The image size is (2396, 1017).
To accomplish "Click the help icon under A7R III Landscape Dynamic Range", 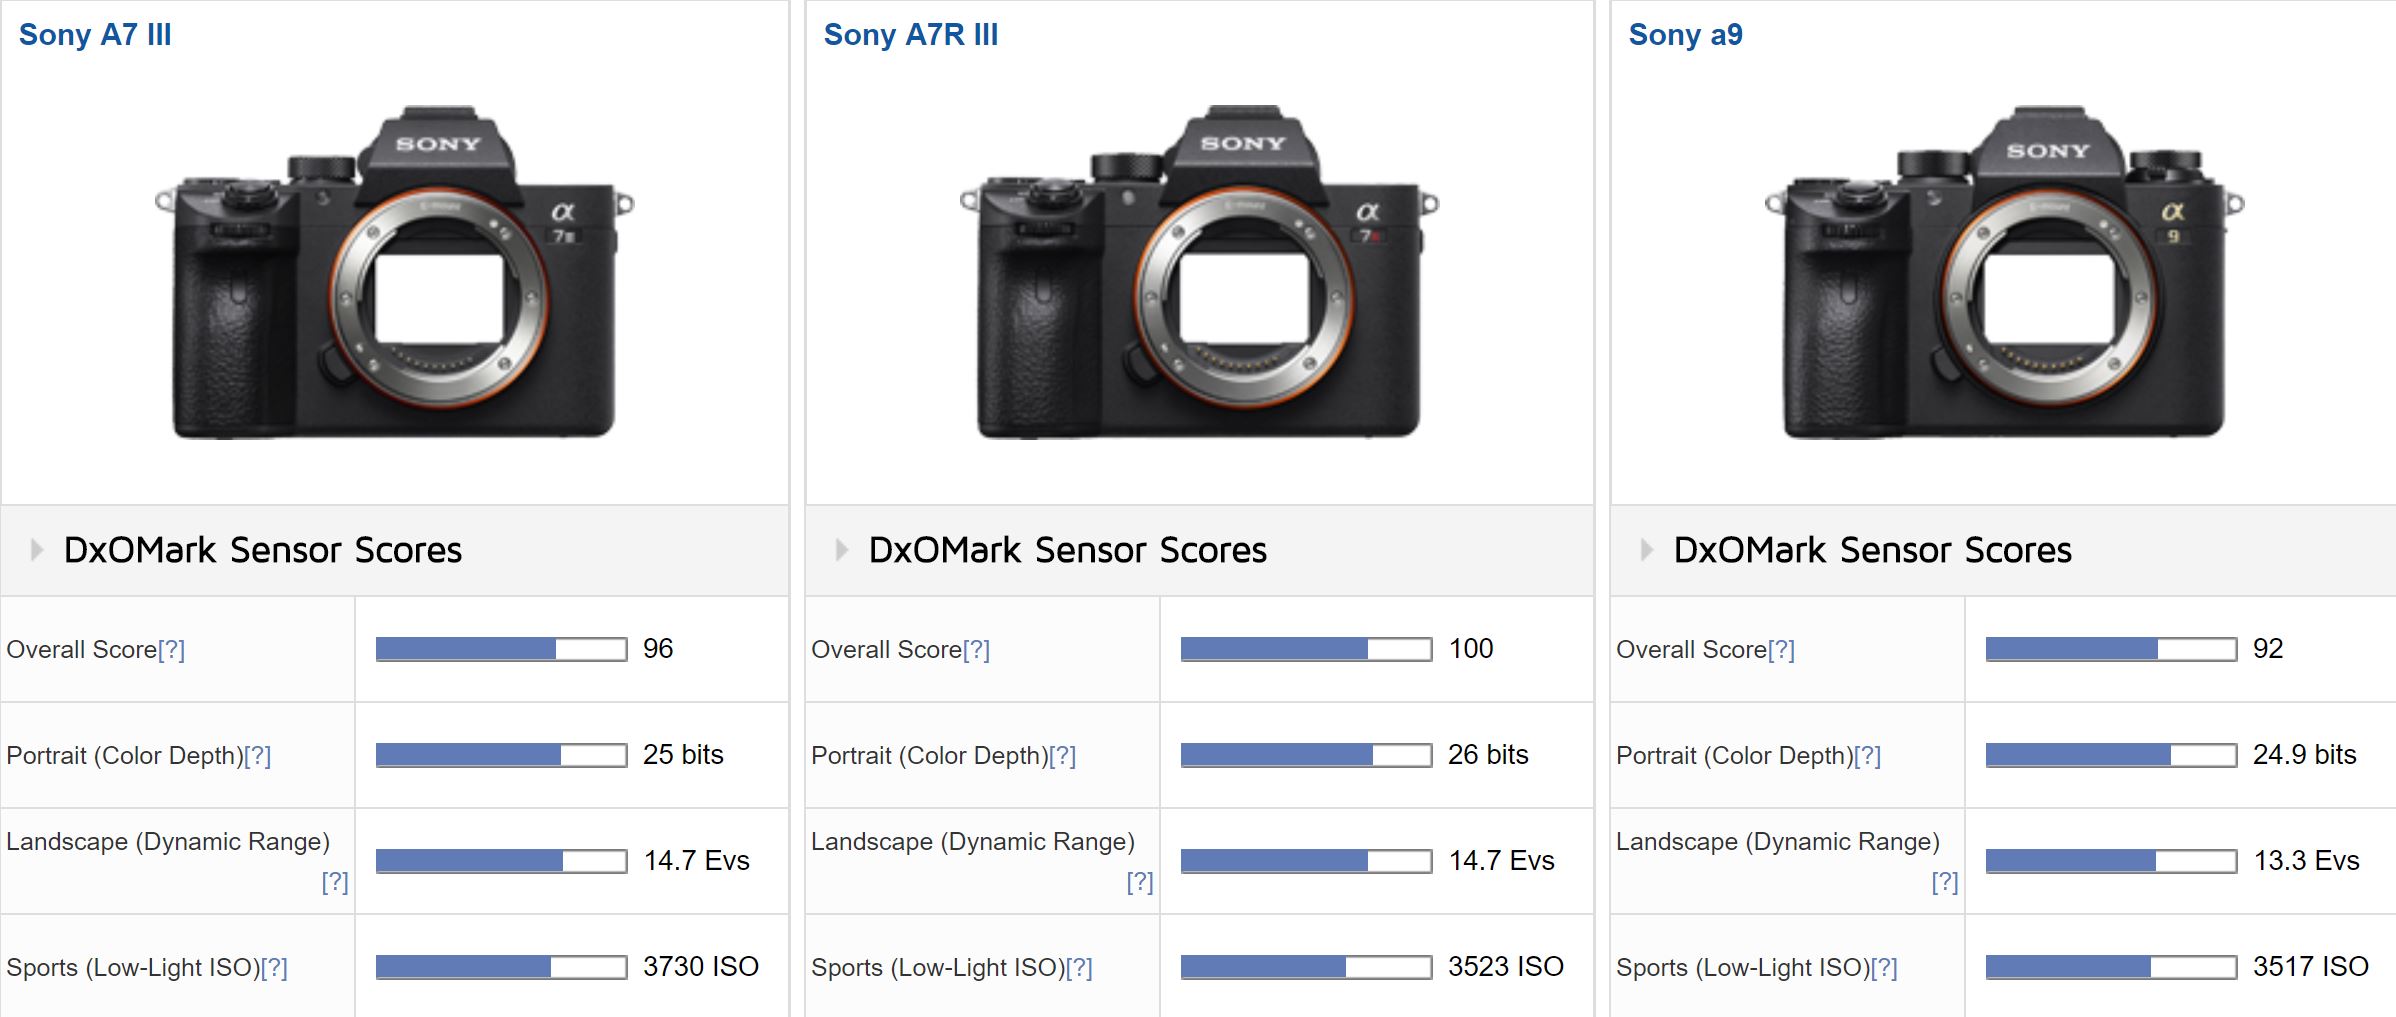I will (1140, 882).
